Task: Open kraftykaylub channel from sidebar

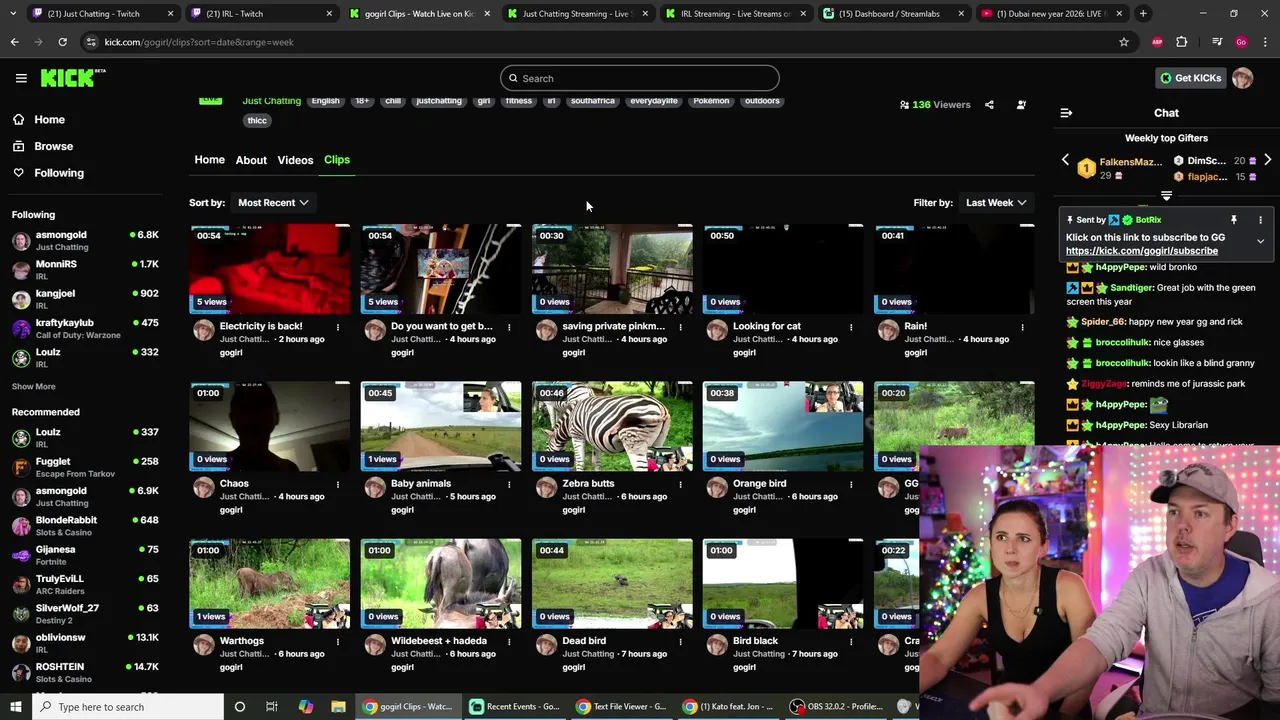Action: [85, 328]
